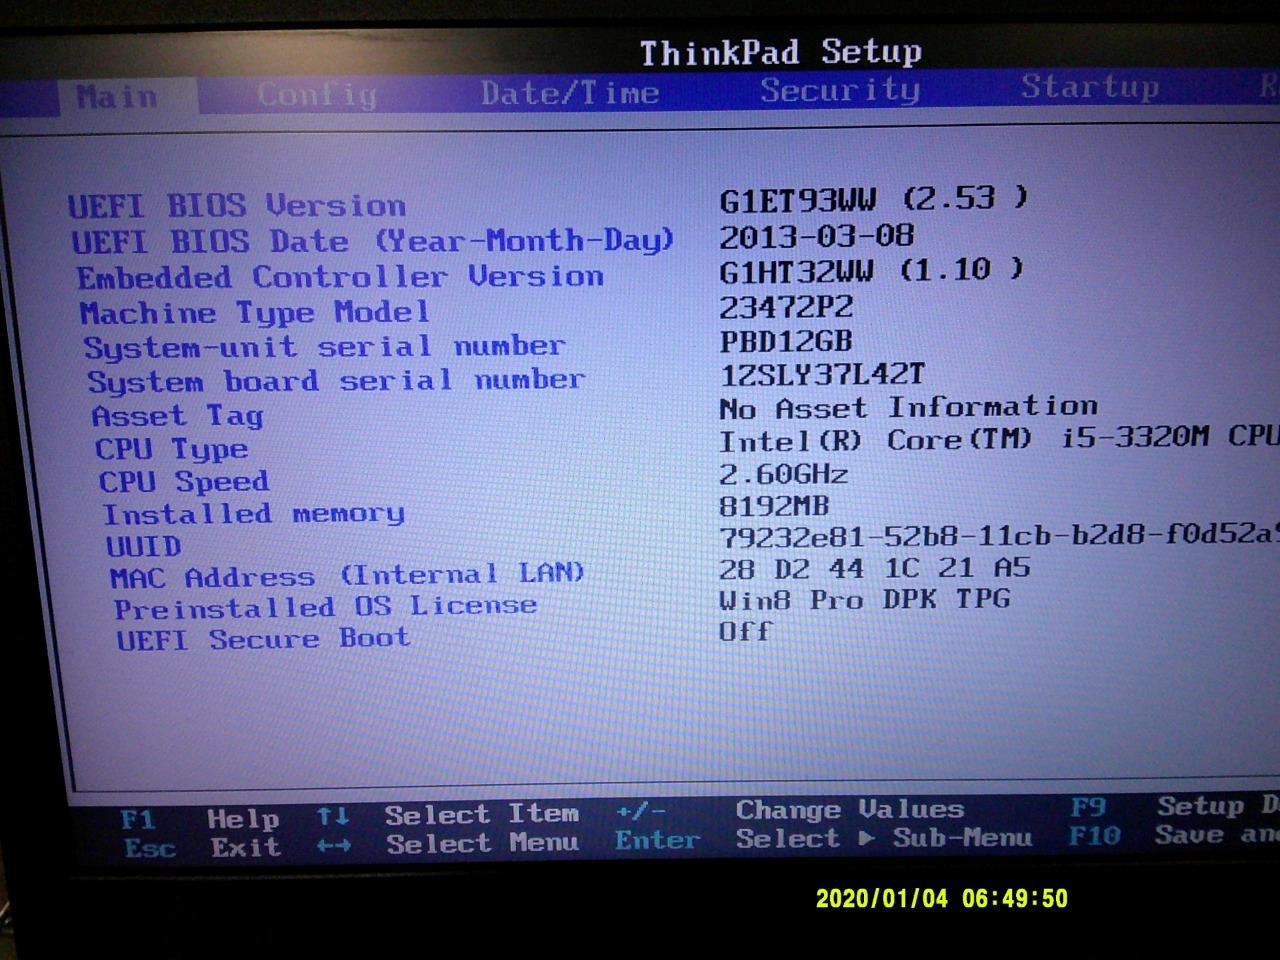Select the CPU Speed label
Viewport: 1280px width, 960px height.
click(x=184, y=482)
